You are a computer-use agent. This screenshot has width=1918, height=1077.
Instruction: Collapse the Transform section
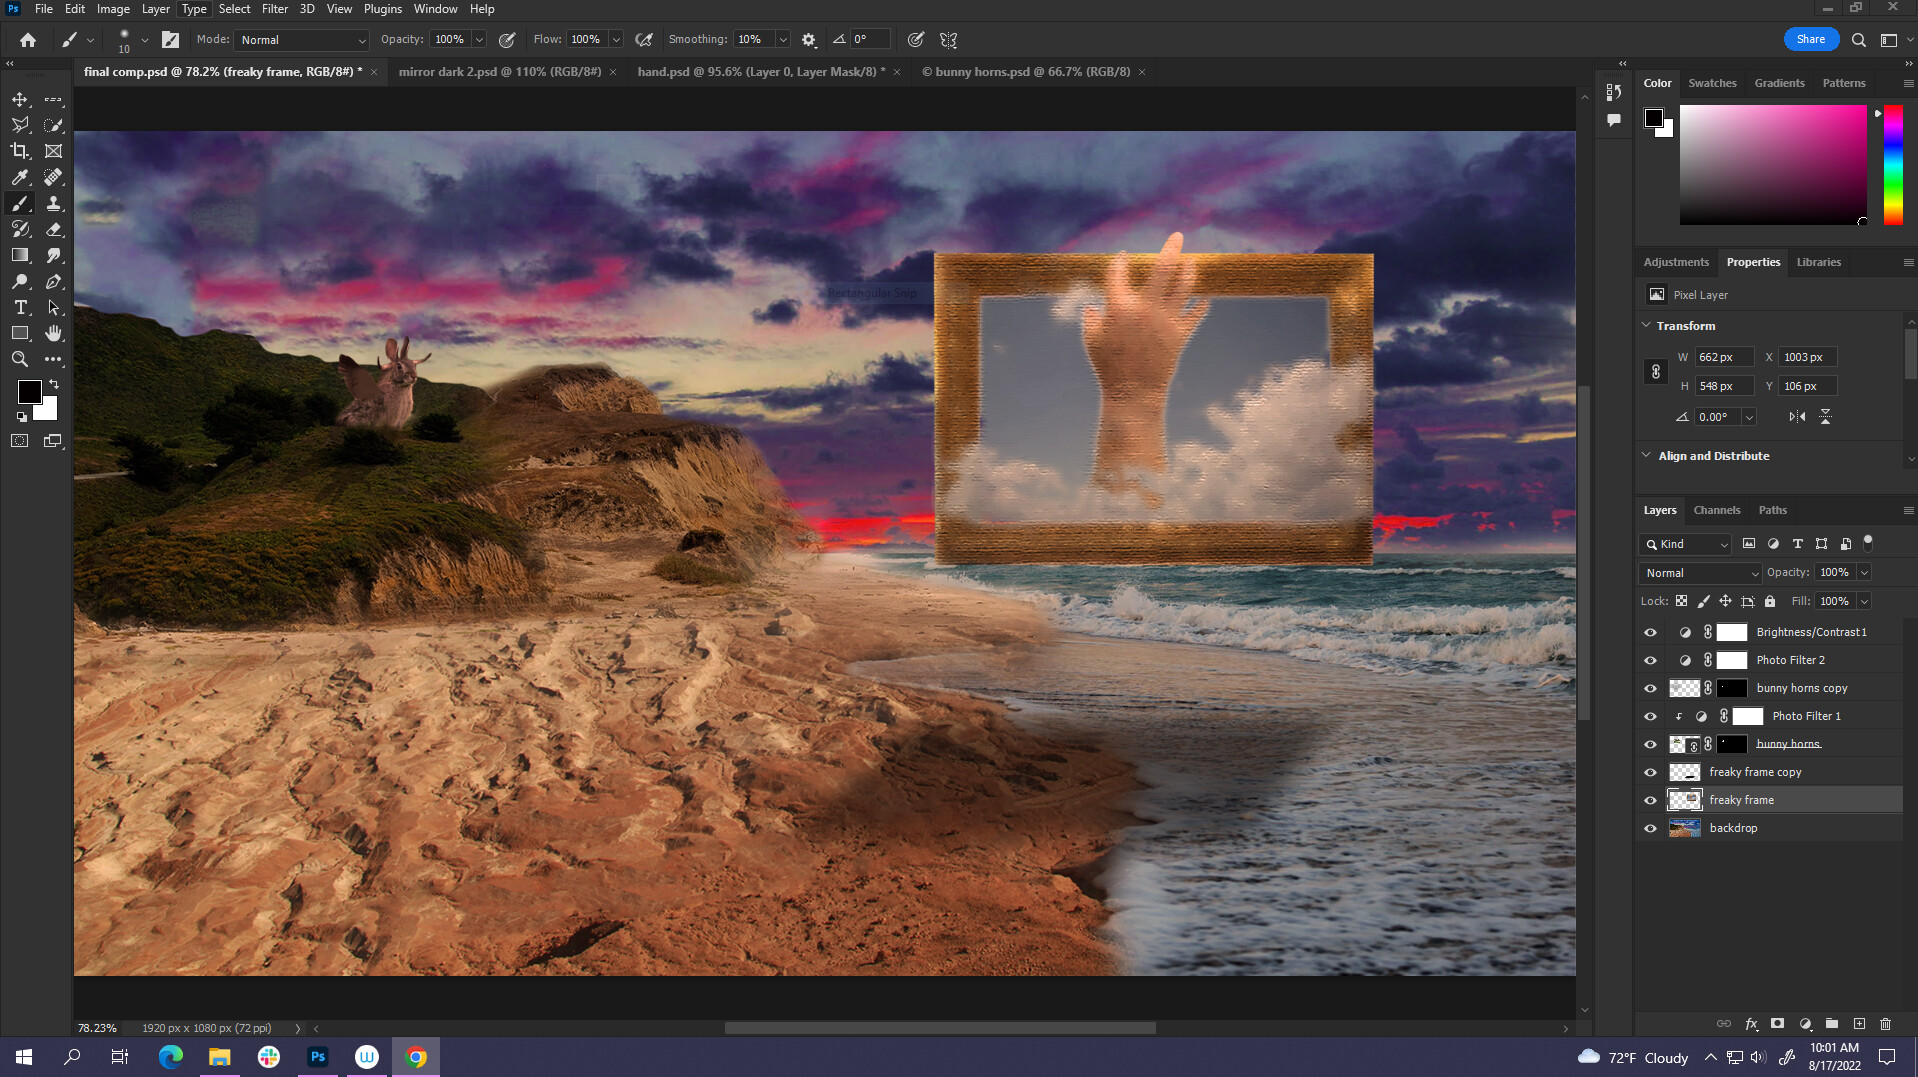(1647, 325)
